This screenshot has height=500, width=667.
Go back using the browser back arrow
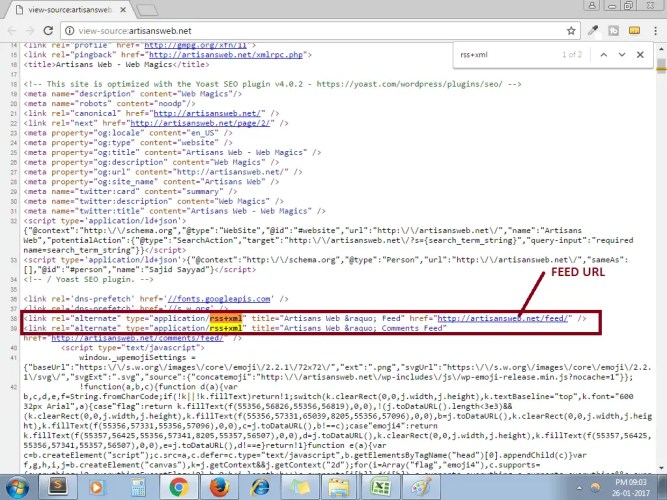pyautogui.click(x=11, y=31)
